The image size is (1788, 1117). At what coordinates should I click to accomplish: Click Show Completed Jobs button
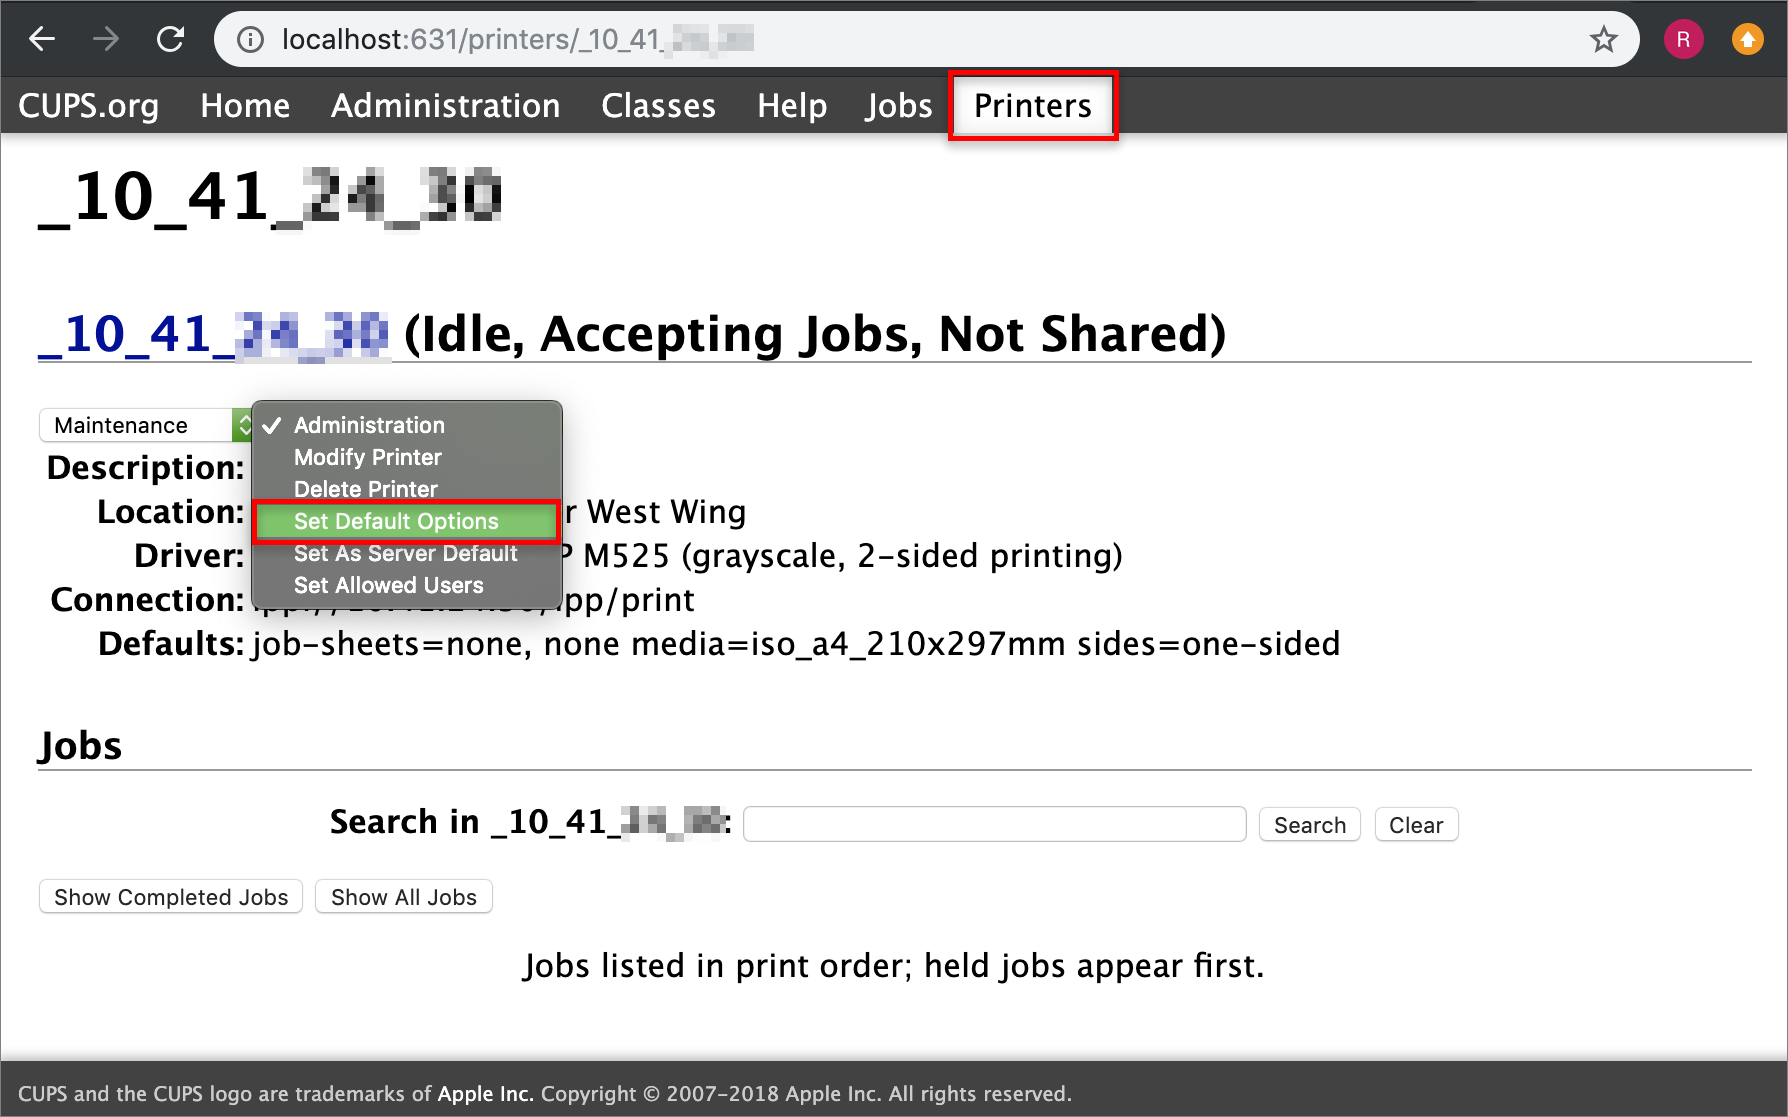(x=171, y=897)
